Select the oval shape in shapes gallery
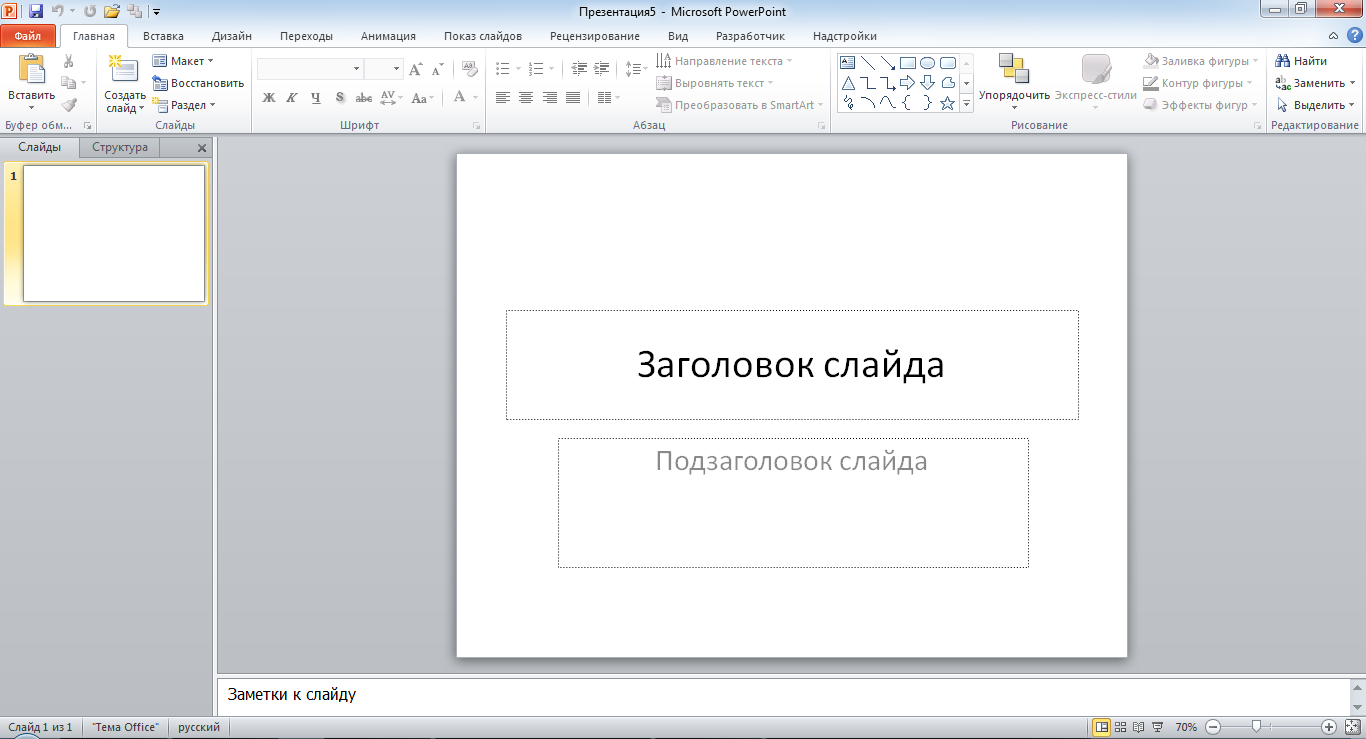The width and height of the screenshot is (1366, 739). tap(928, 63)
